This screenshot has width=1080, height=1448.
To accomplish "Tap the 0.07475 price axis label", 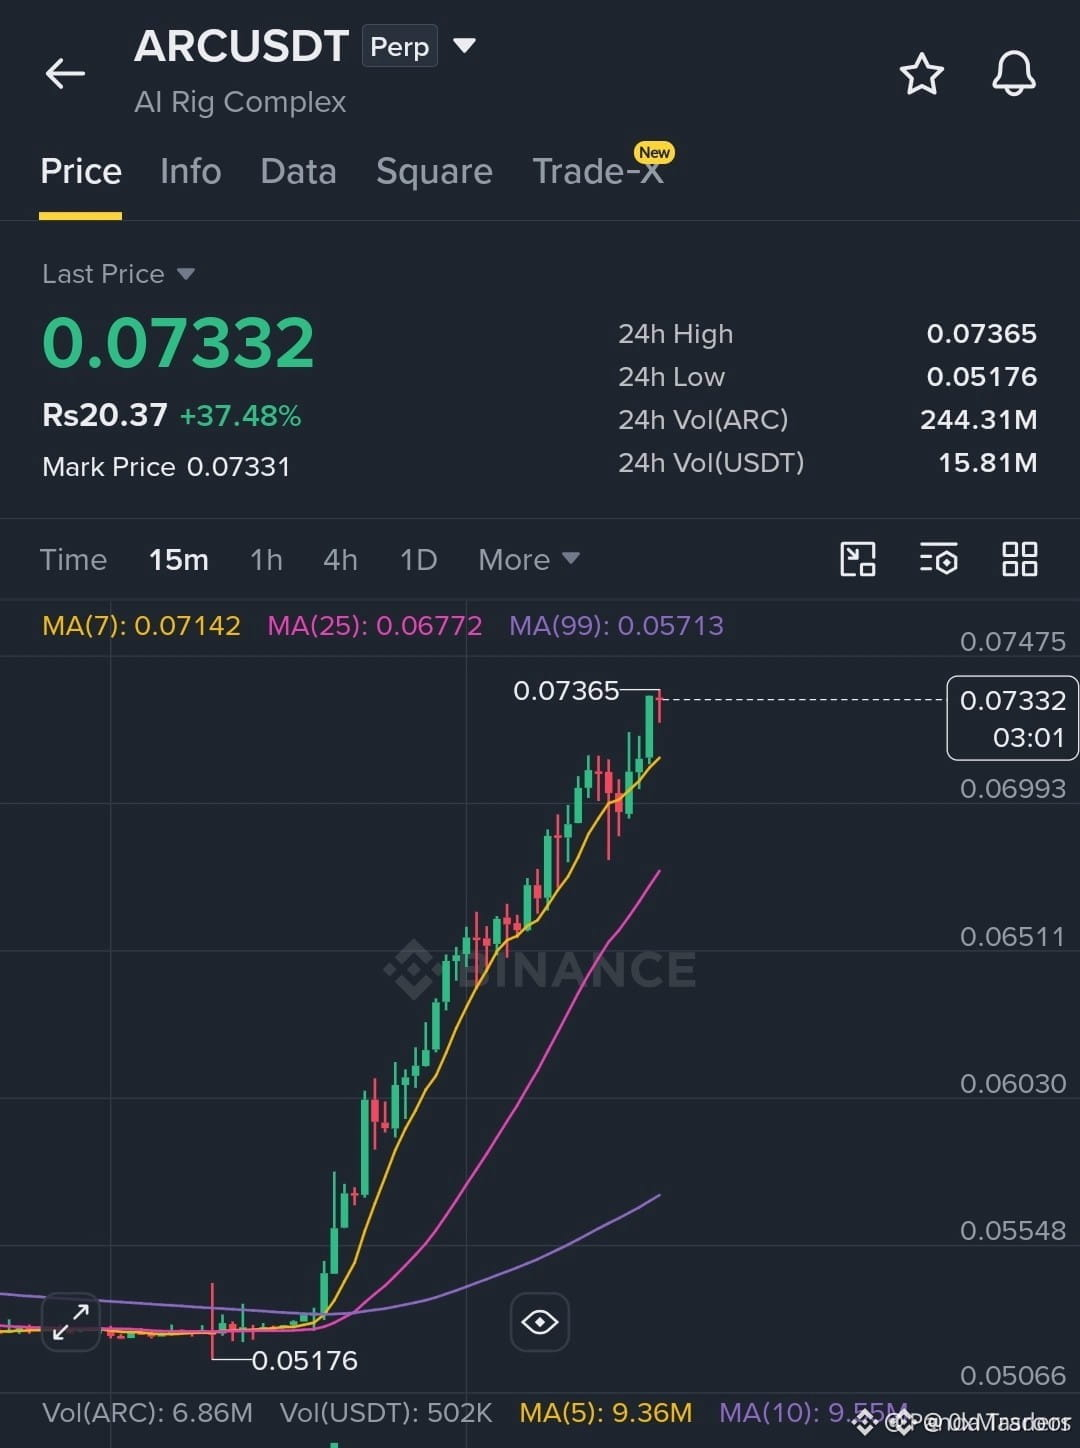I will coord(1012,642).
